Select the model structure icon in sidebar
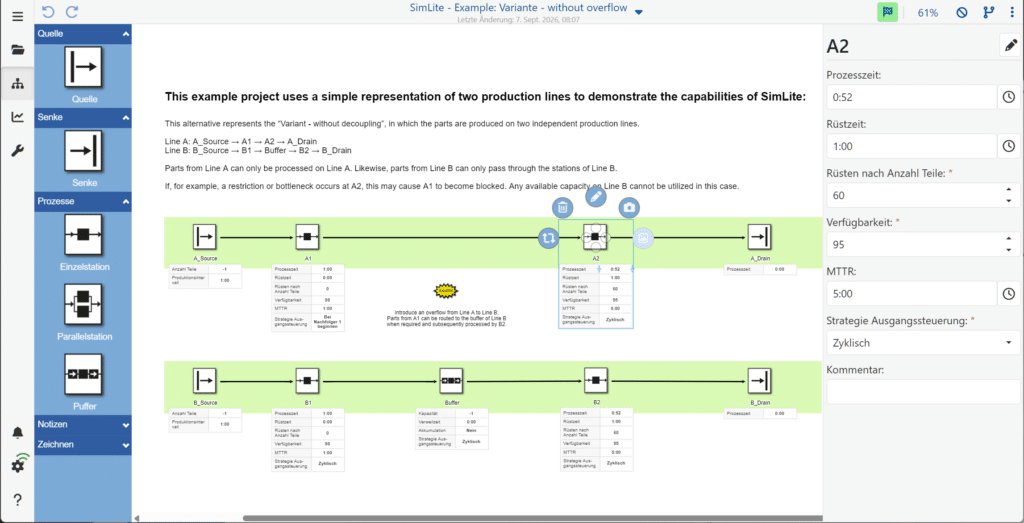The width and height of the screenshot is (1024, 523). tap(18, 84)
